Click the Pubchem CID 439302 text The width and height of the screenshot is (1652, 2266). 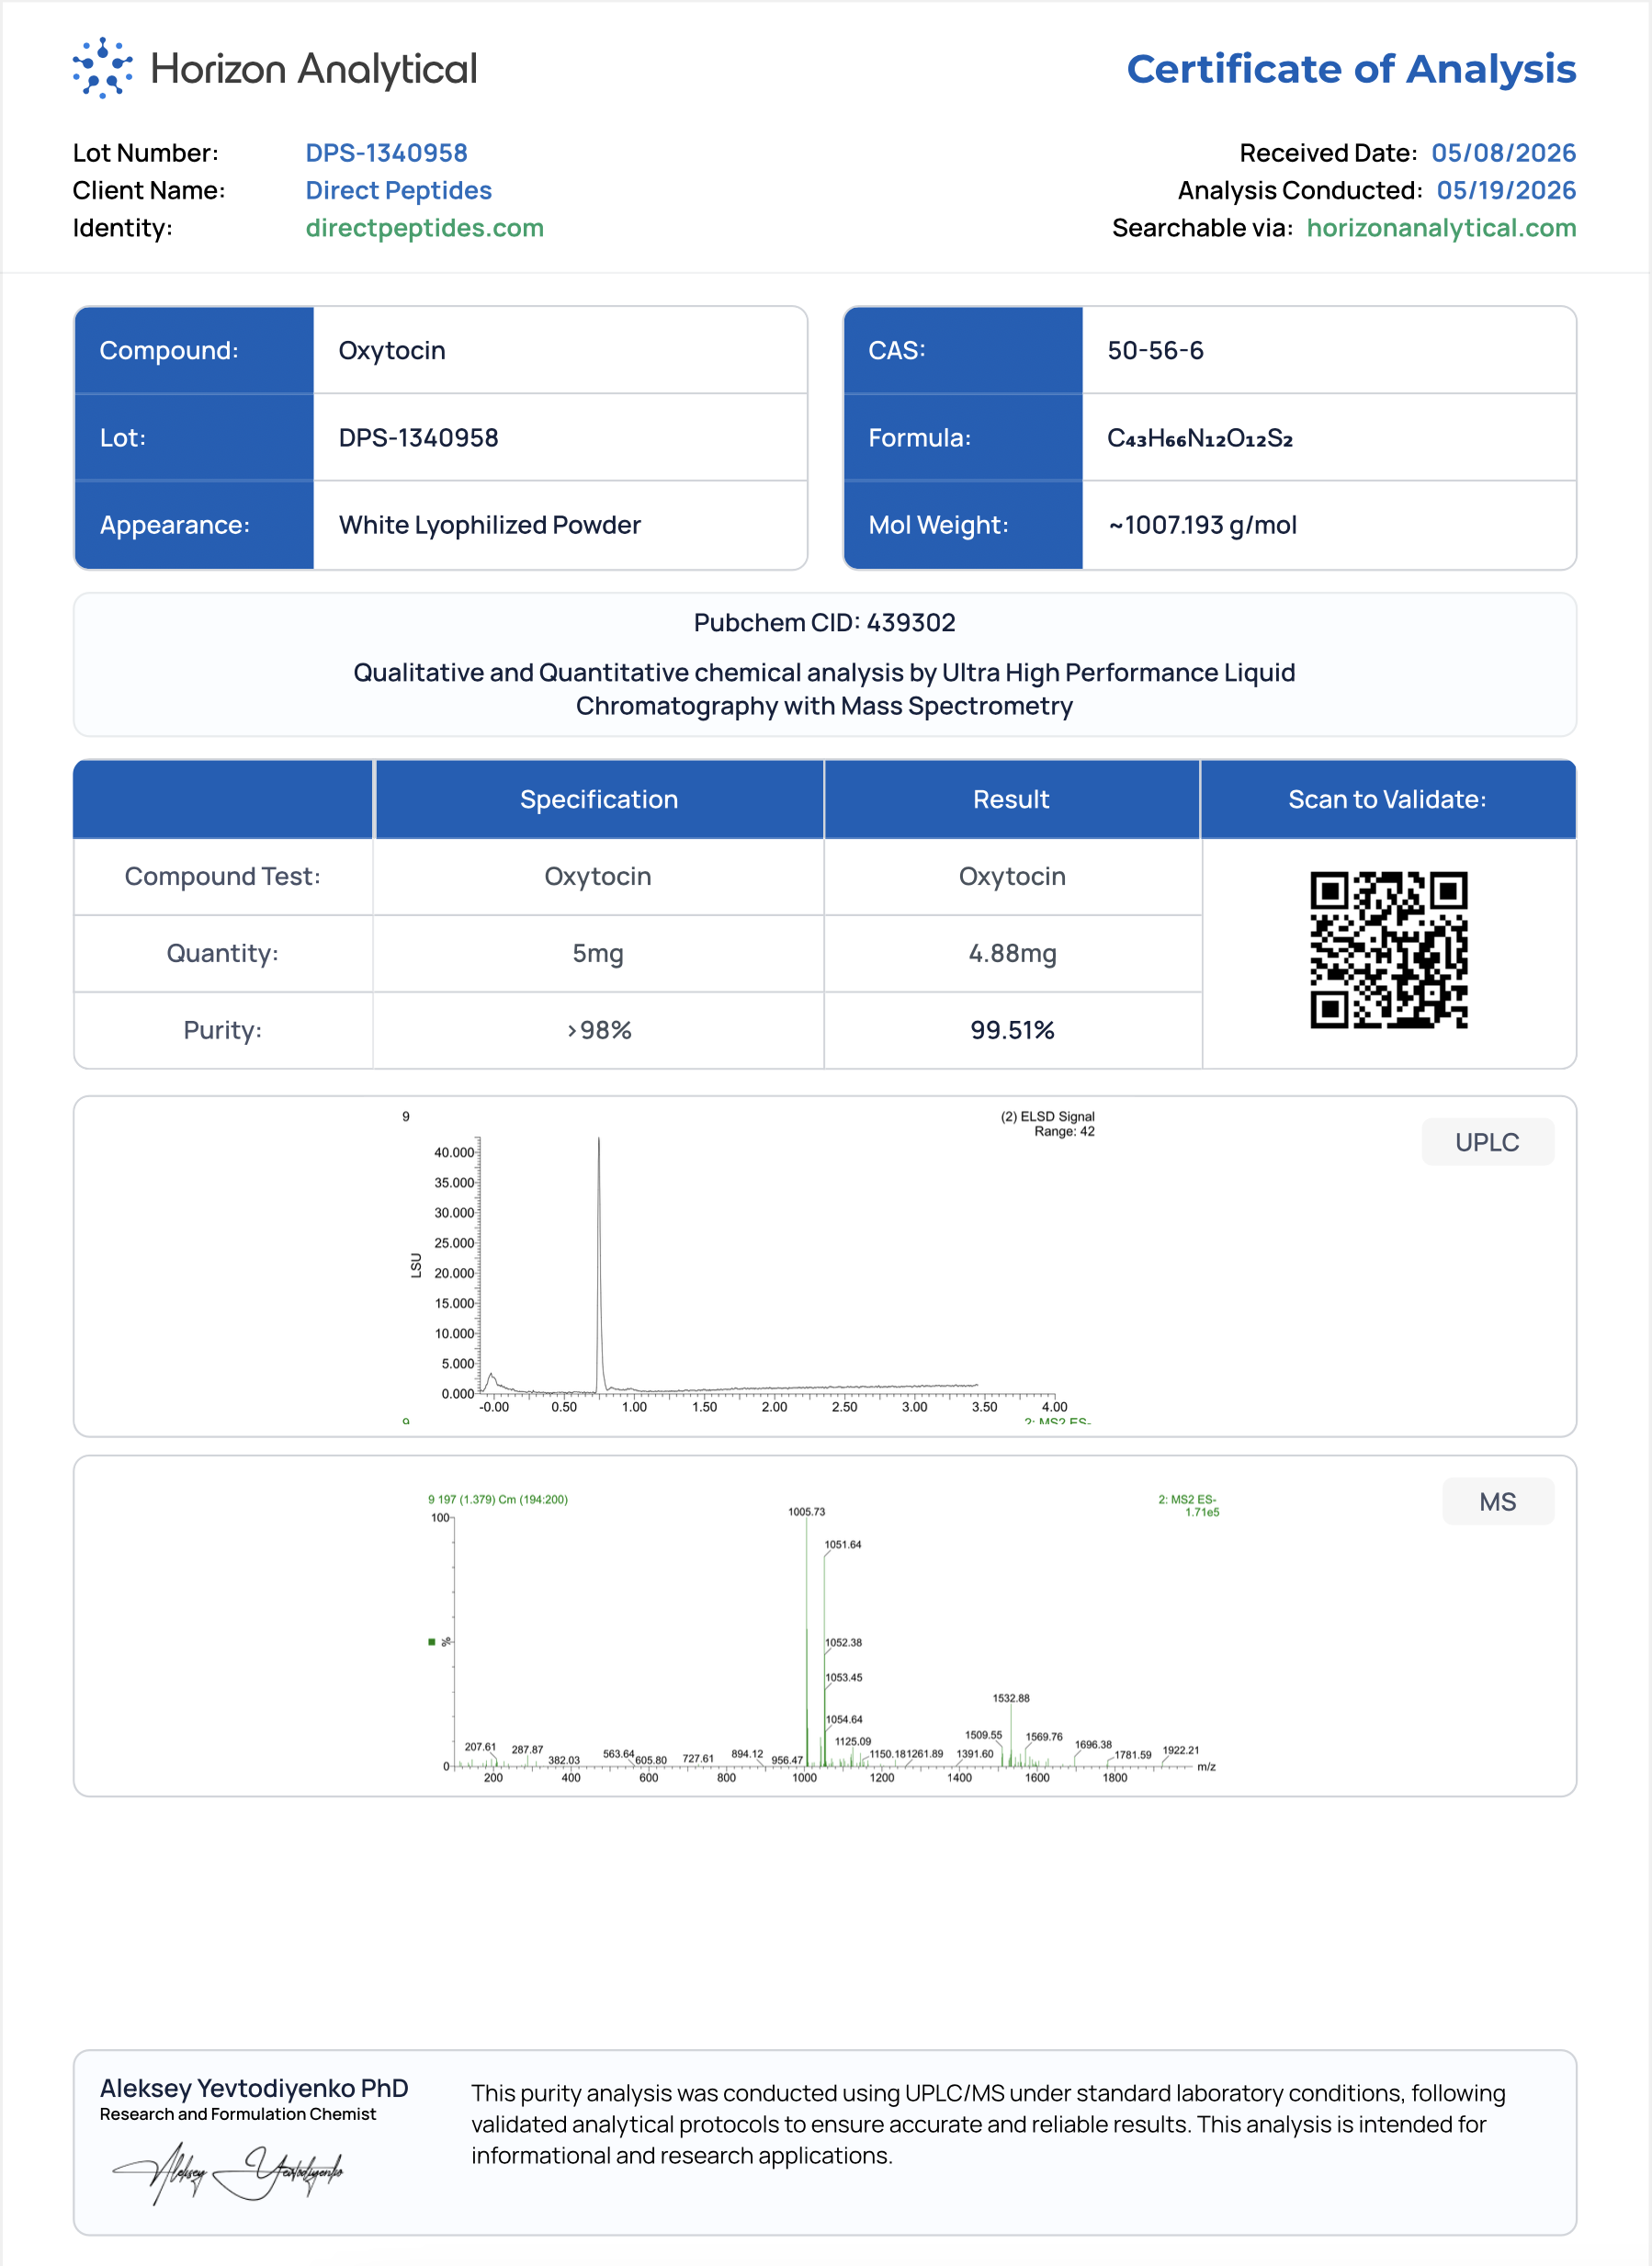[825, 623]
